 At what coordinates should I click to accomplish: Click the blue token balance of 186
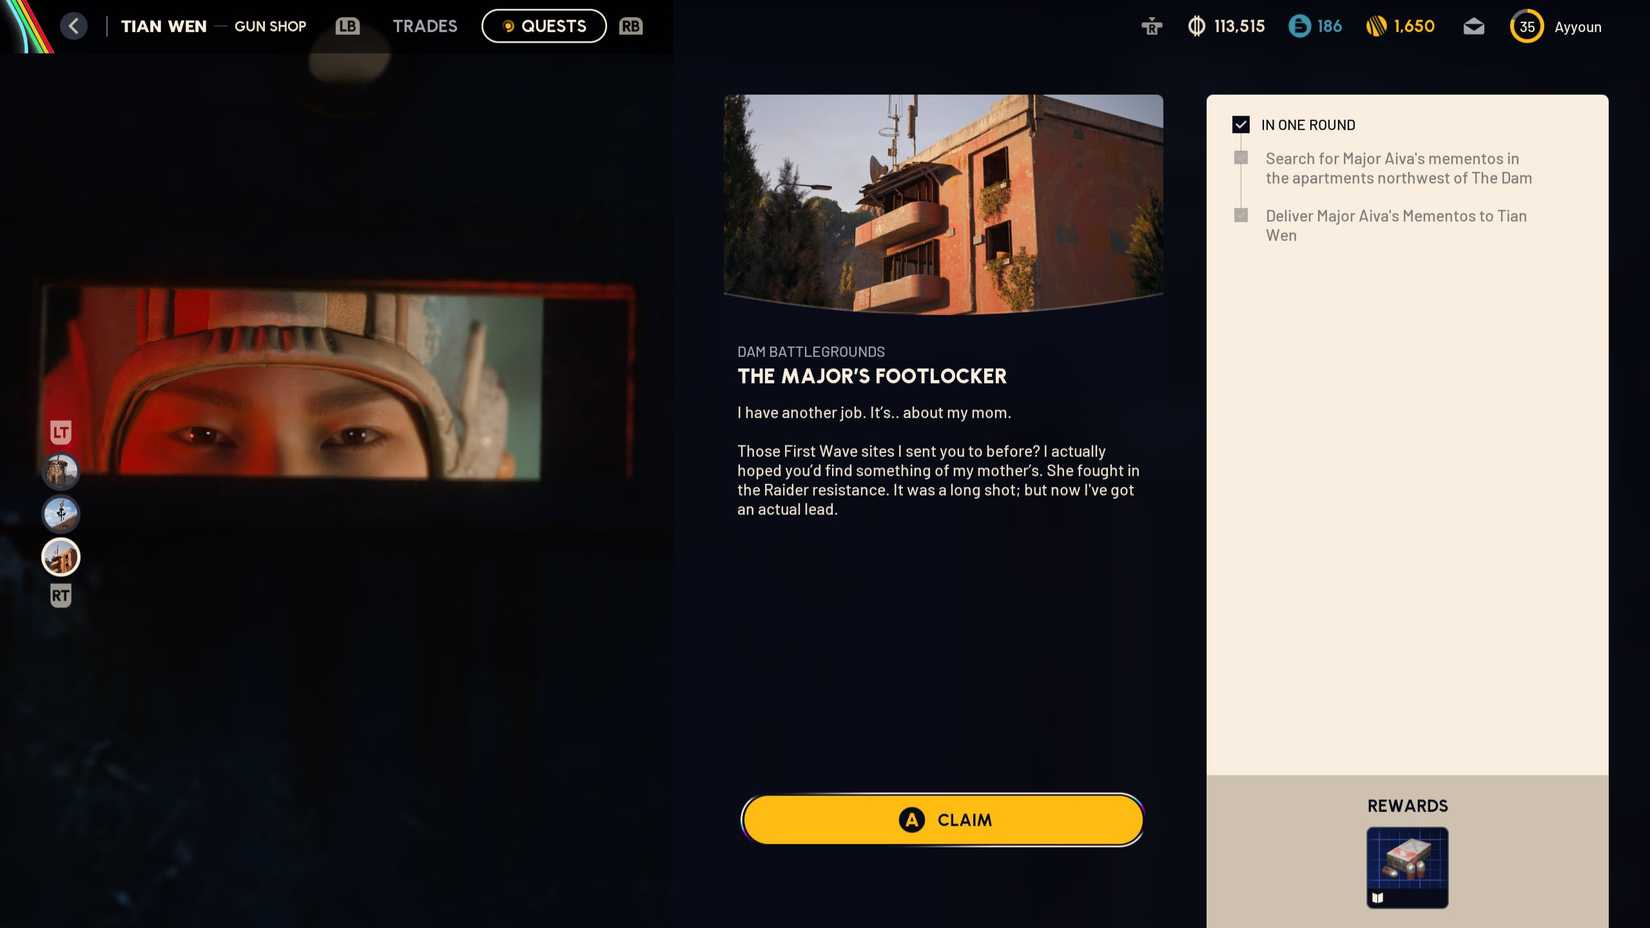click(1315, 27)
